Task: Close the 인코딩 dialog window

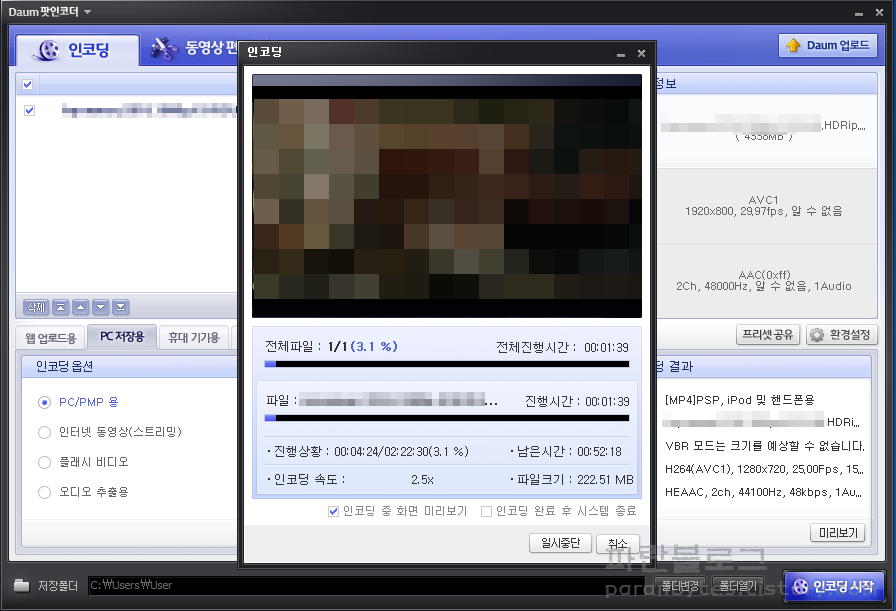Action: point(641,53)
